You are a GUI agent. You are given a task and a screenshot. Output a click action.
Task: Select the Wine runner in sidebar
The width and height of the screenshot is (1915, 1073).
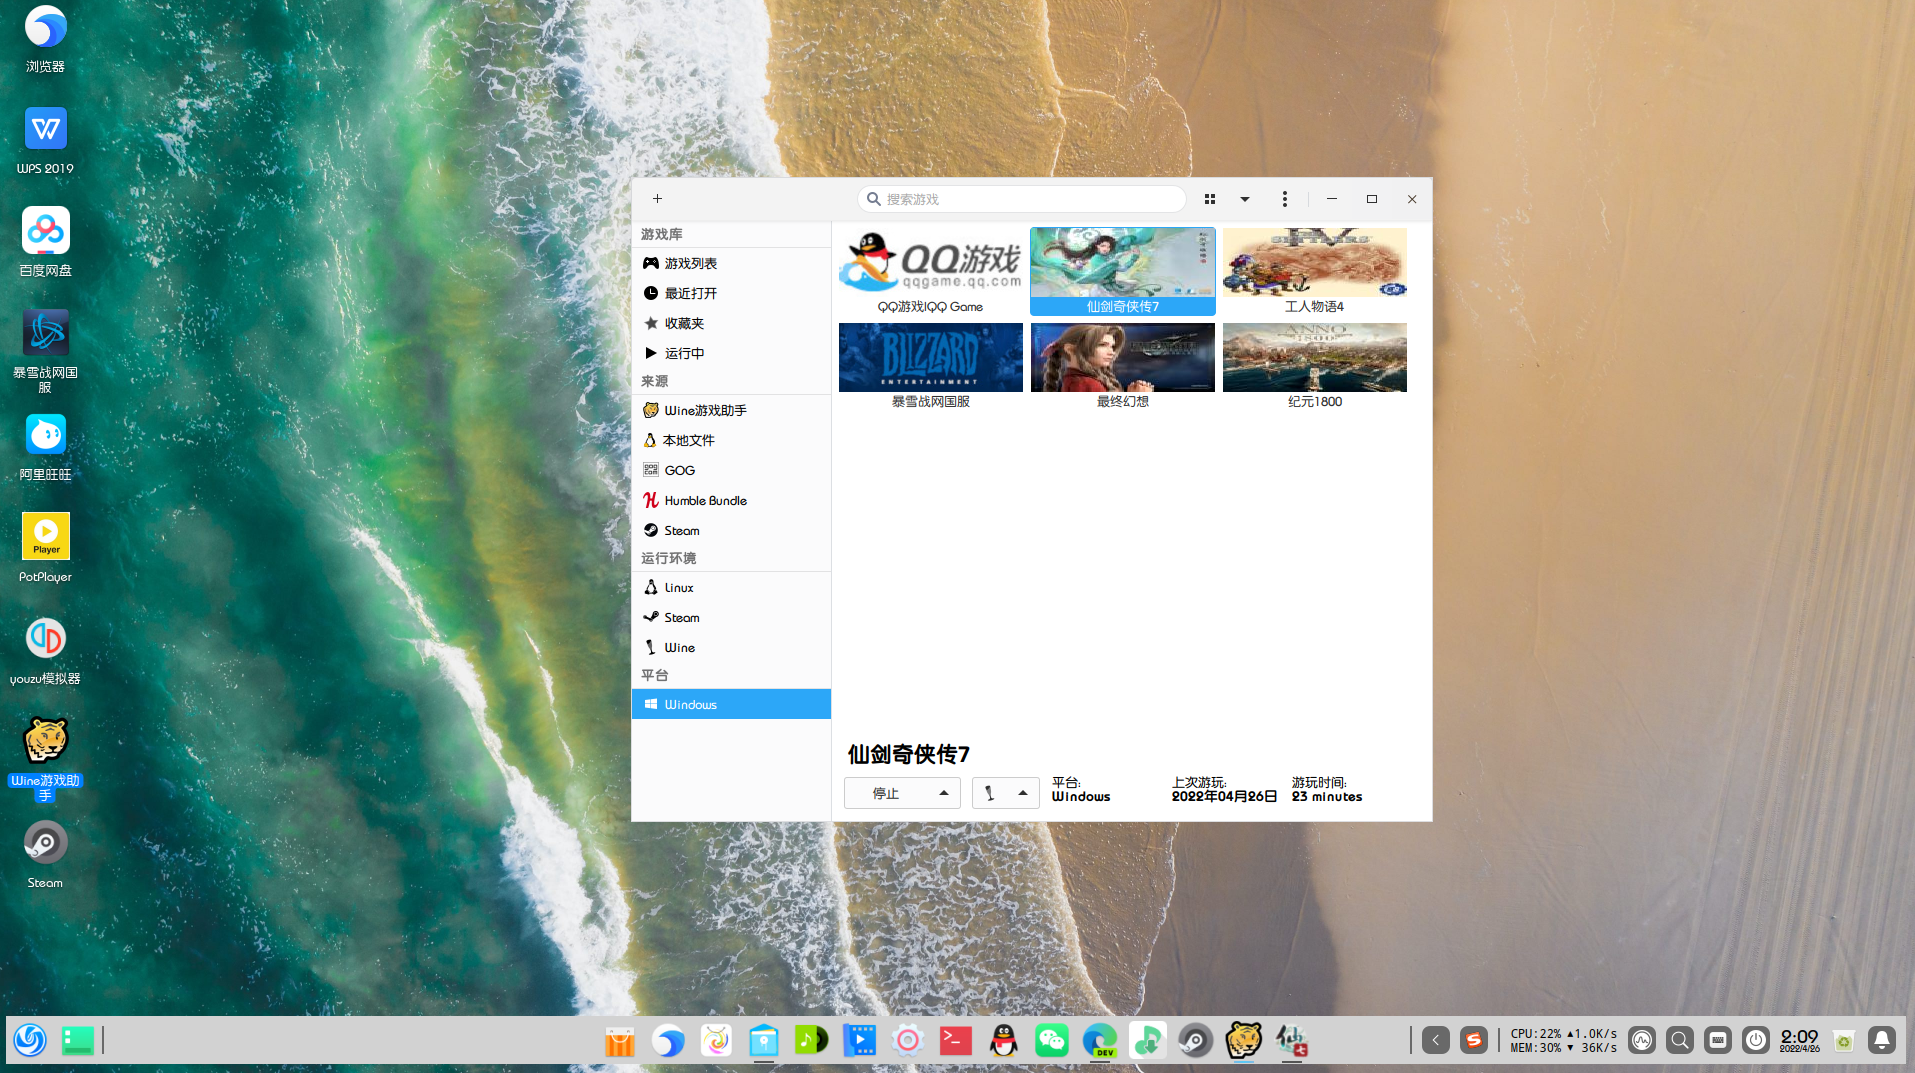679,647
